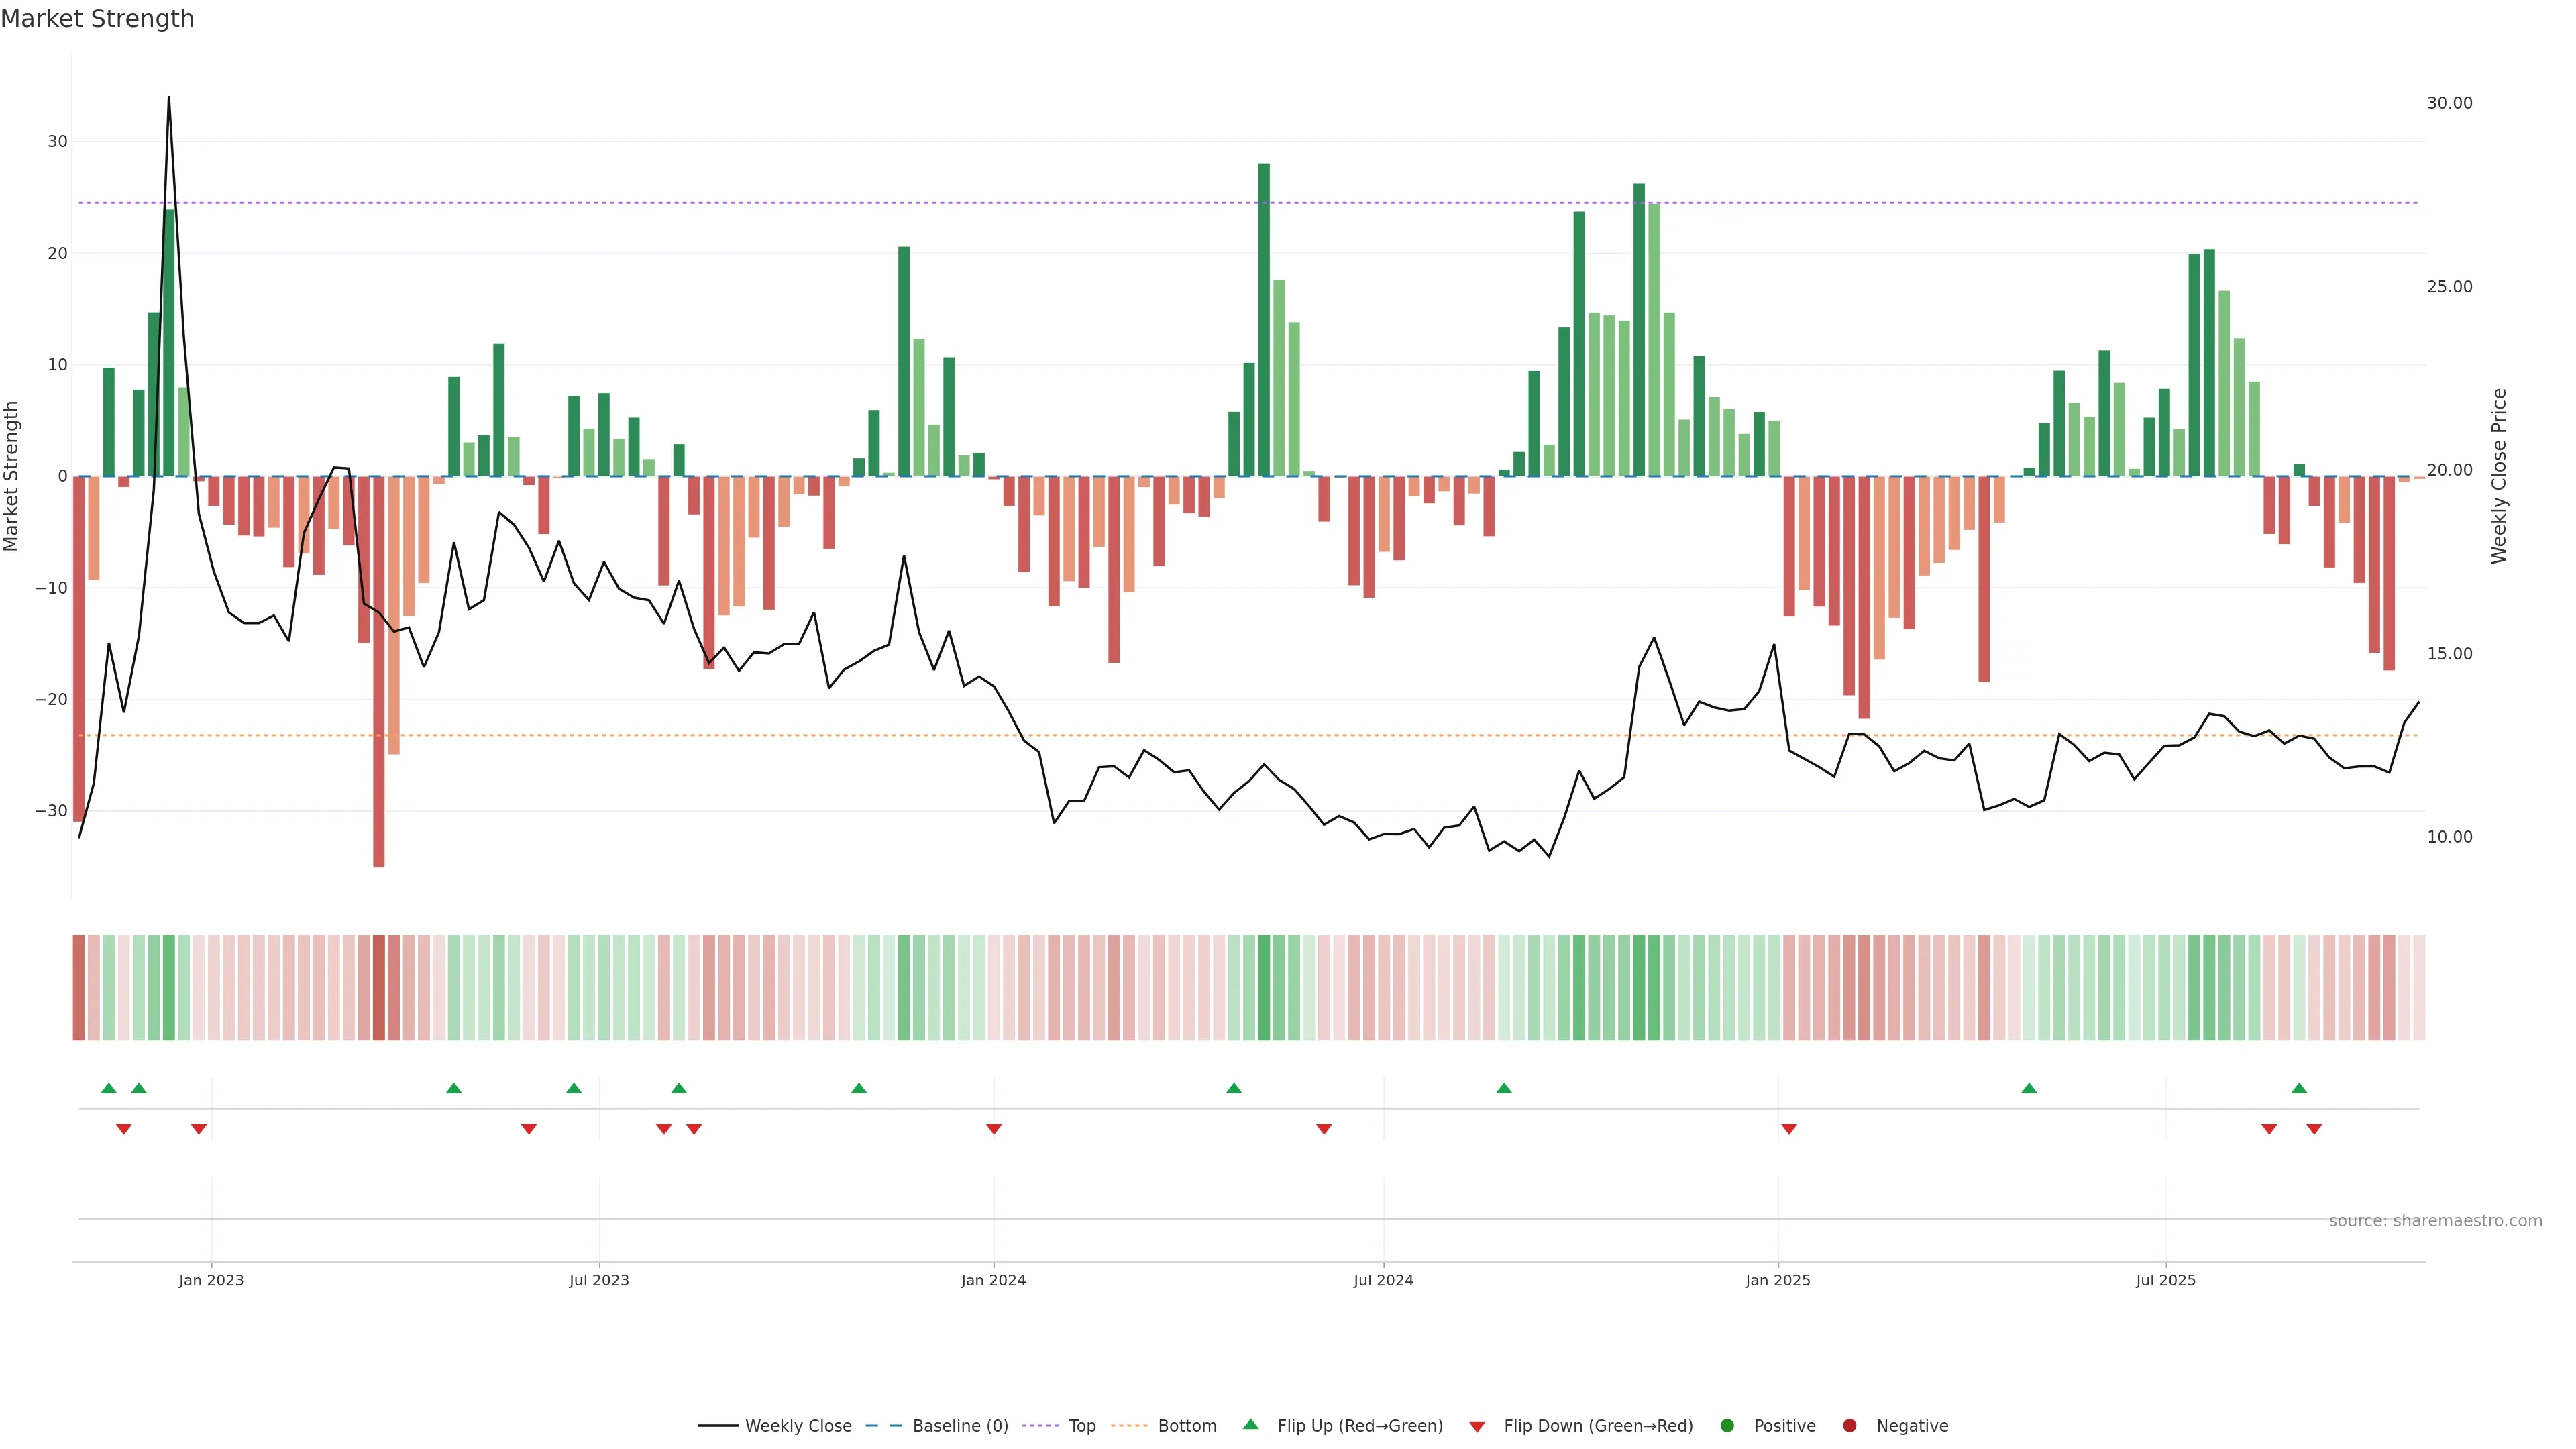Click the Flip Down red triangle legend icon
This screenshot has height=1449, width=2576.
[x=1477, y=1427]
